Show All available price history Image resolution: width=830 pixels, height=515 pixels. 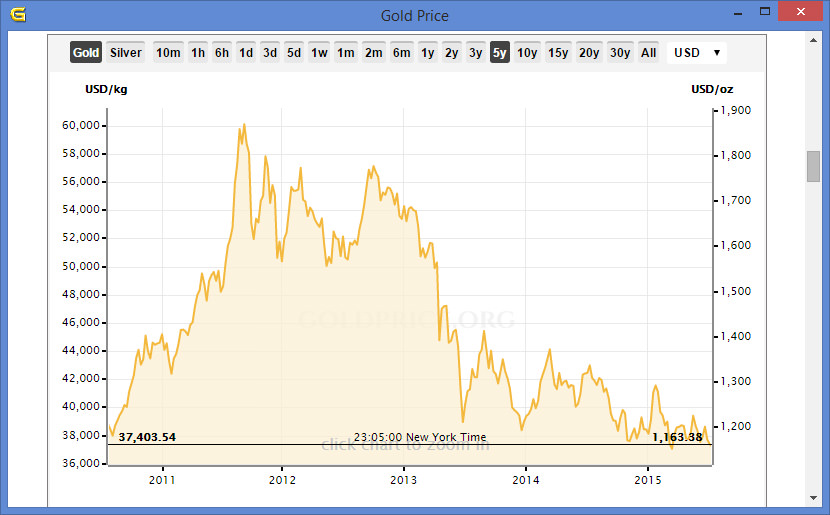point(649,53)
